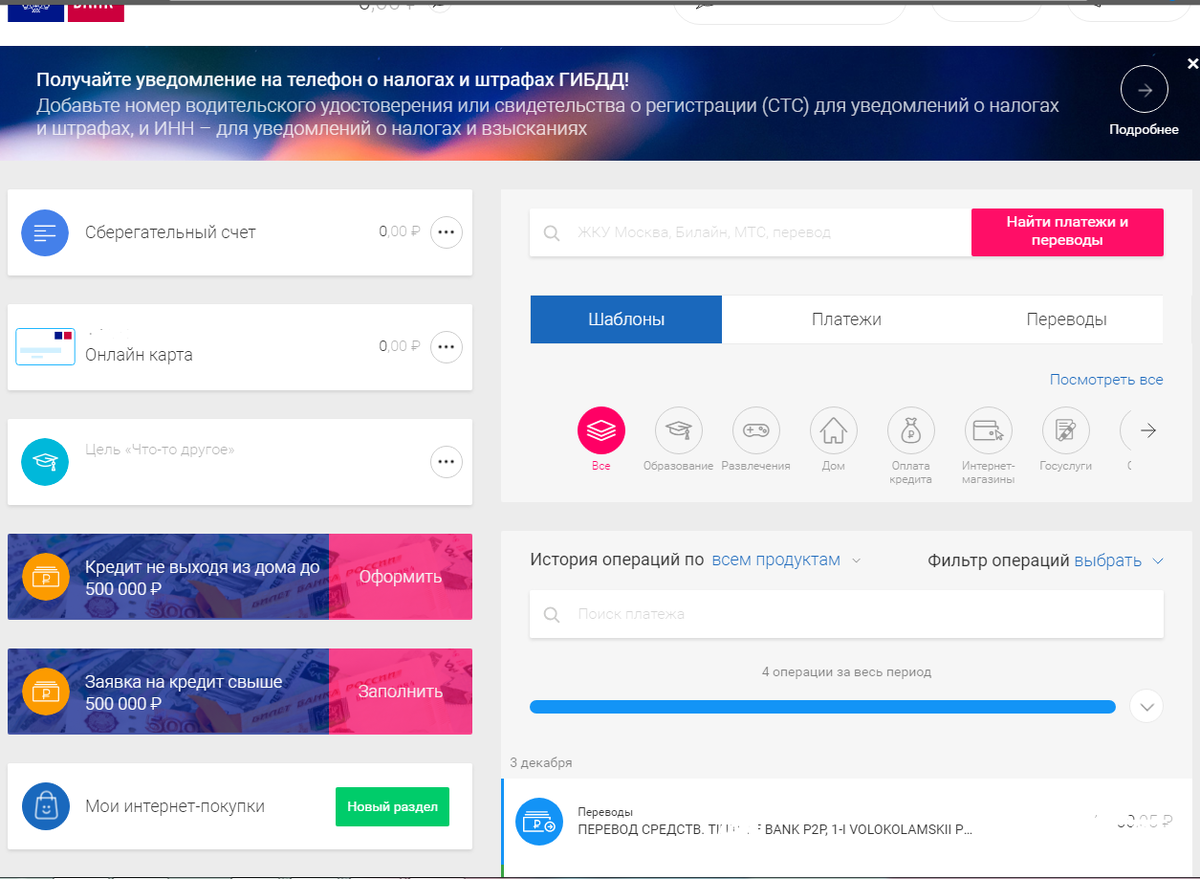Open options for Цель «Что-то другое»
Image resolution: width=1200 pixels, height=879 pixels.
point(446,462)
